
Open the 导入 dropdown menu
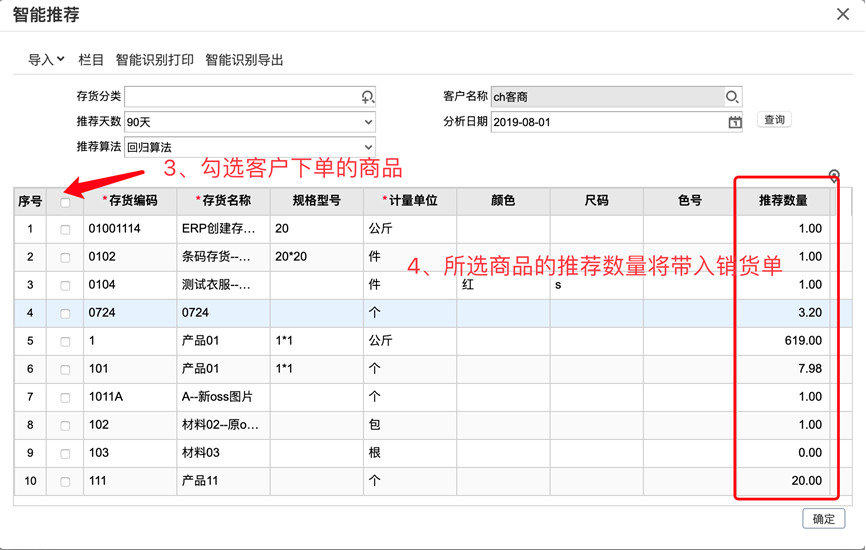46,60
